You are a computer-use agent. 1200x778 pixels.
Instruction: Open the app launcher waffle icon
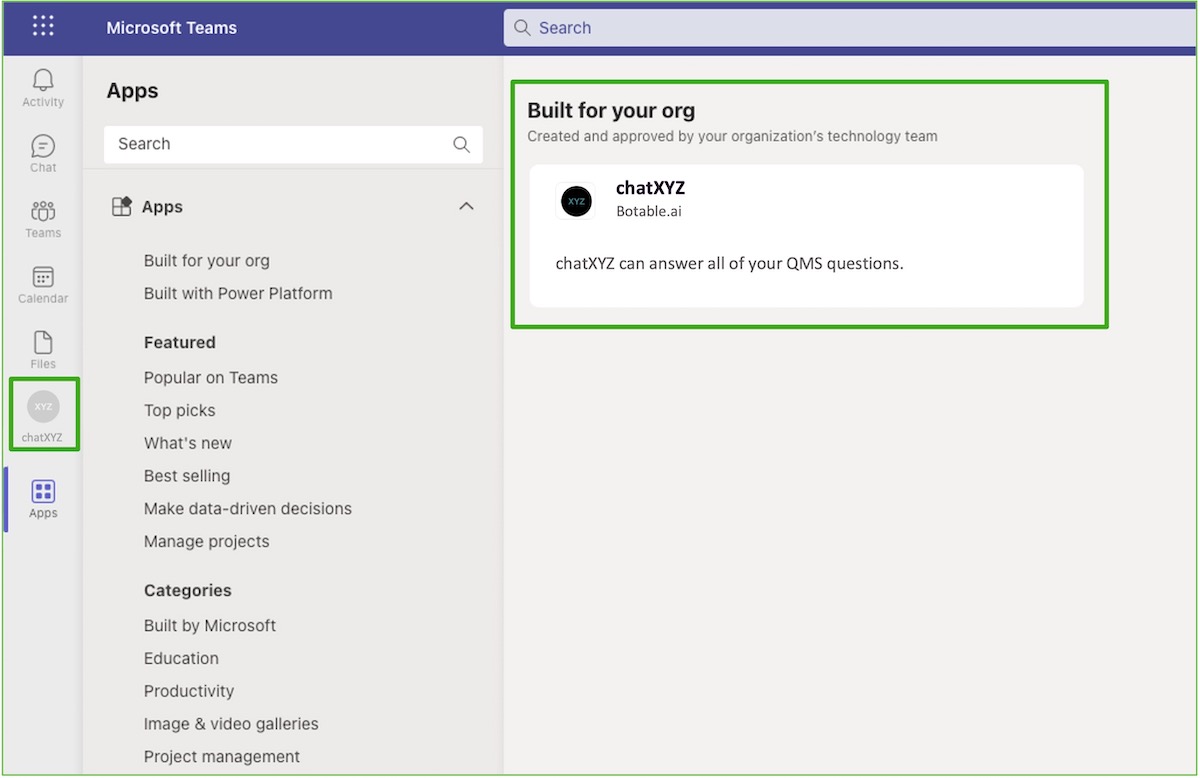(x=43, y=27)
